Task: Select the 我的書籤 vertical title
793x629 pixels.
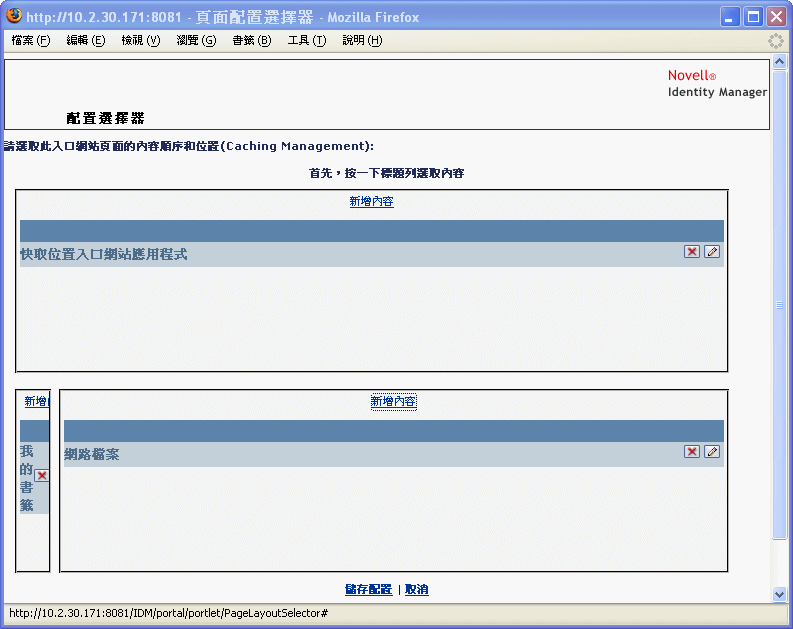Action: coord(26,478)
